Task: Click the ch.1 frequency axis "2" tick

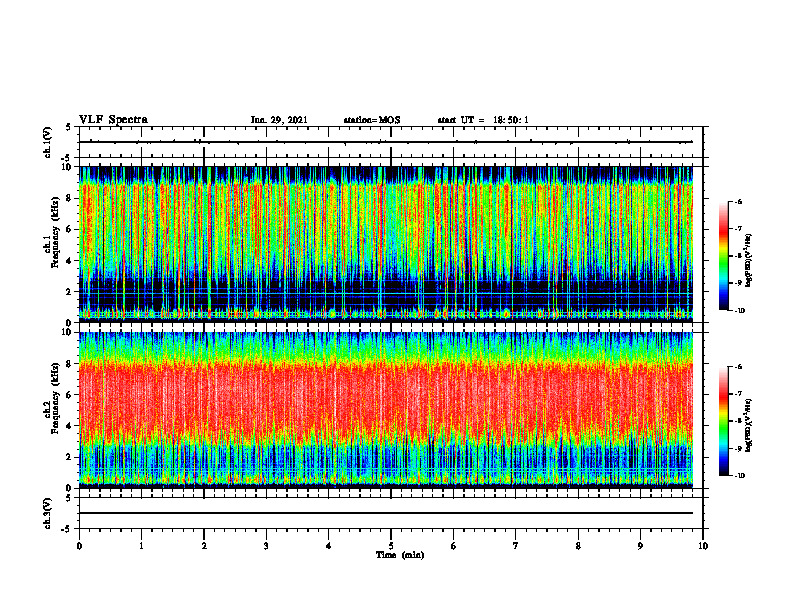Action: coord(71,292)
